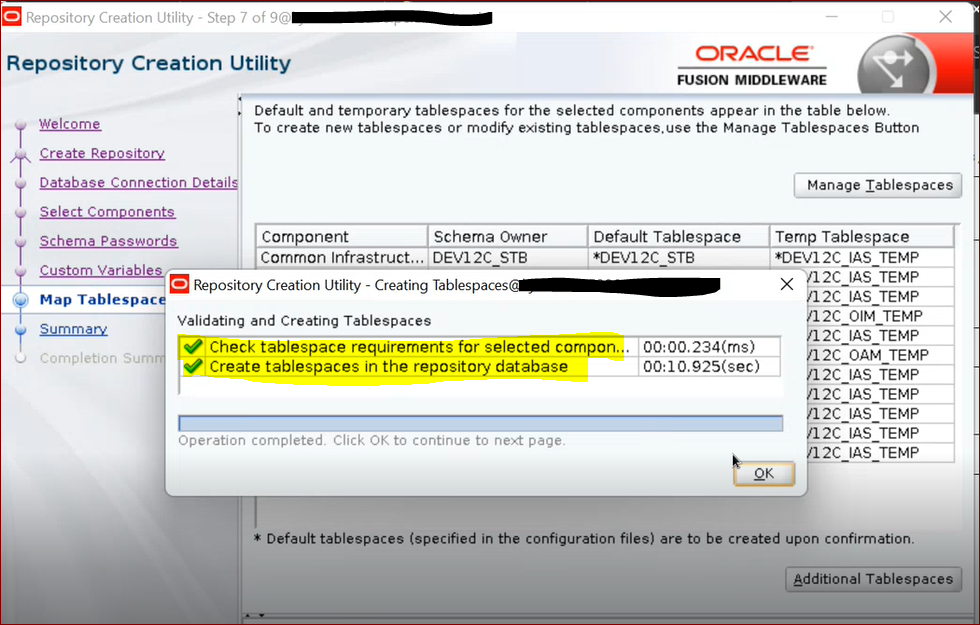Go to the Create Repository step

[102, 153]
